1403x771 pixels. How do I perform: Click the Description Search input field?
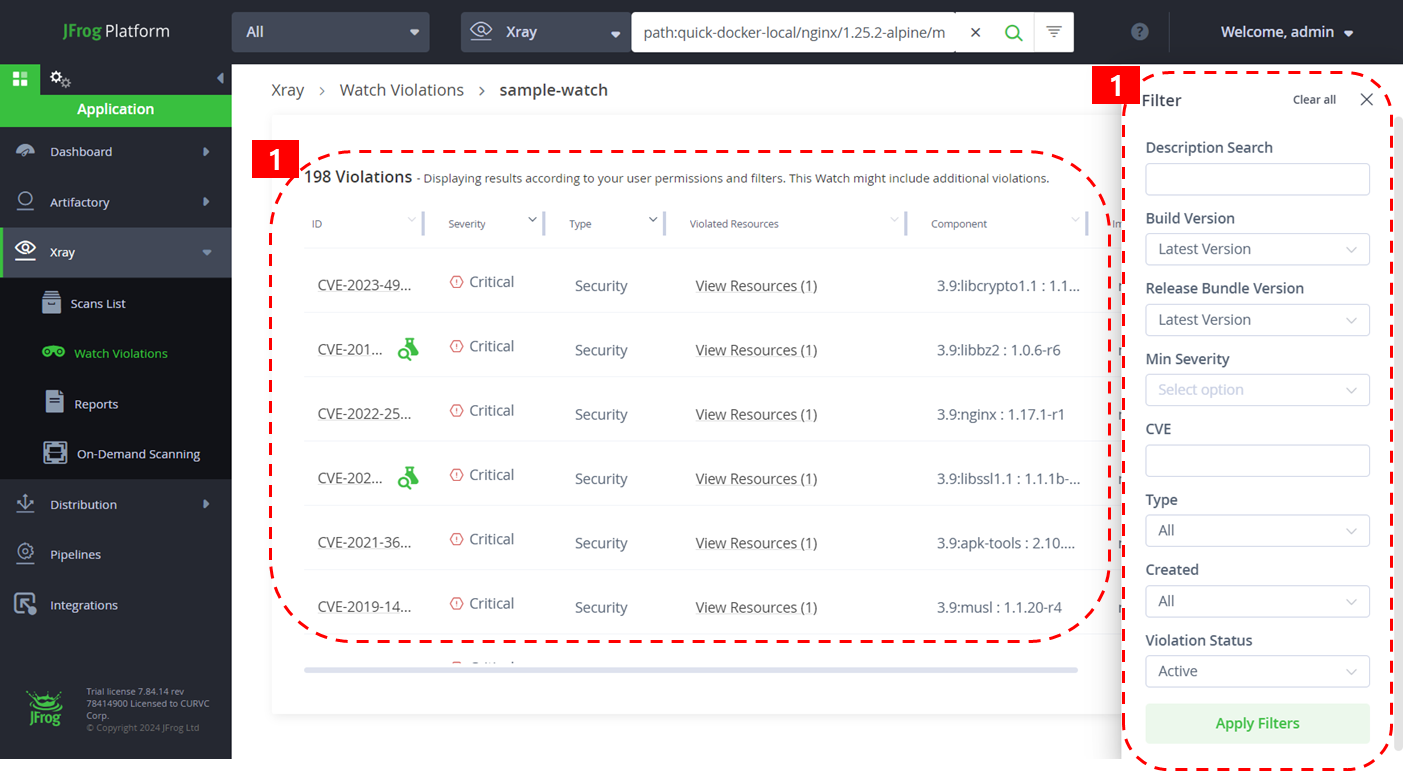(1257, 179)
